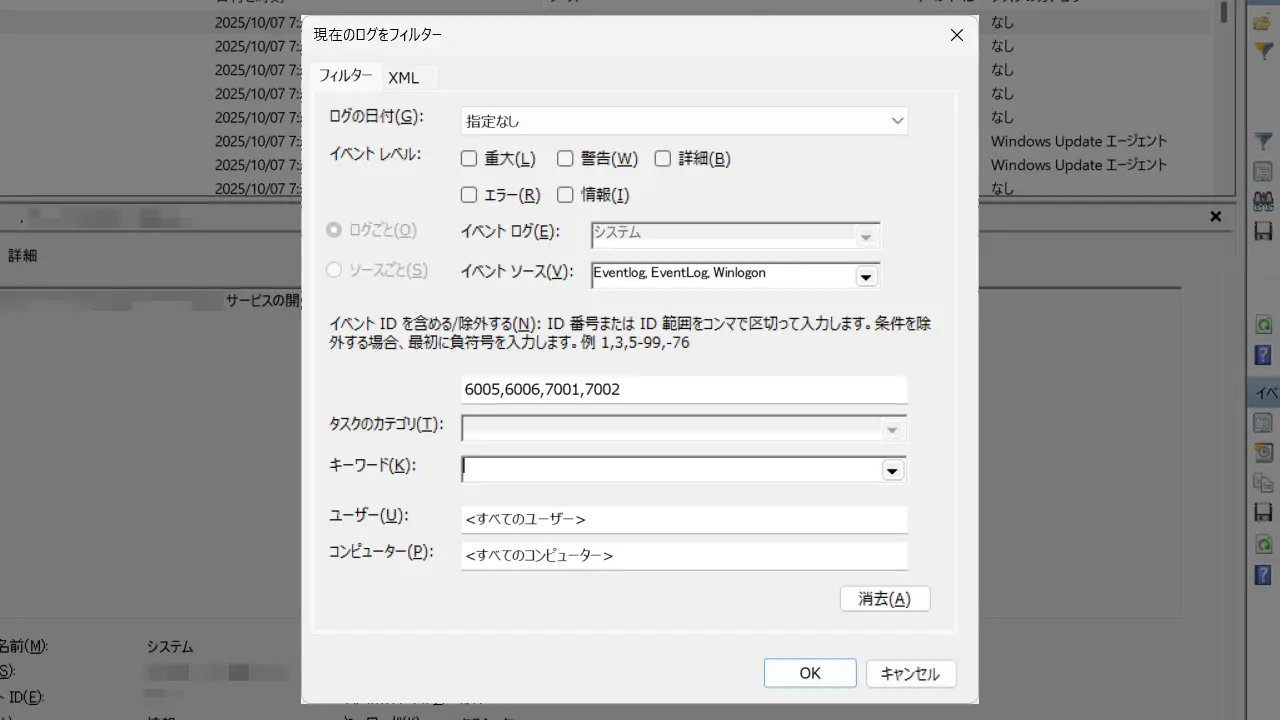Click the event ID field containing 6005,6006,7001,7002
This screenshot has height=720, width=1280.
684,389
